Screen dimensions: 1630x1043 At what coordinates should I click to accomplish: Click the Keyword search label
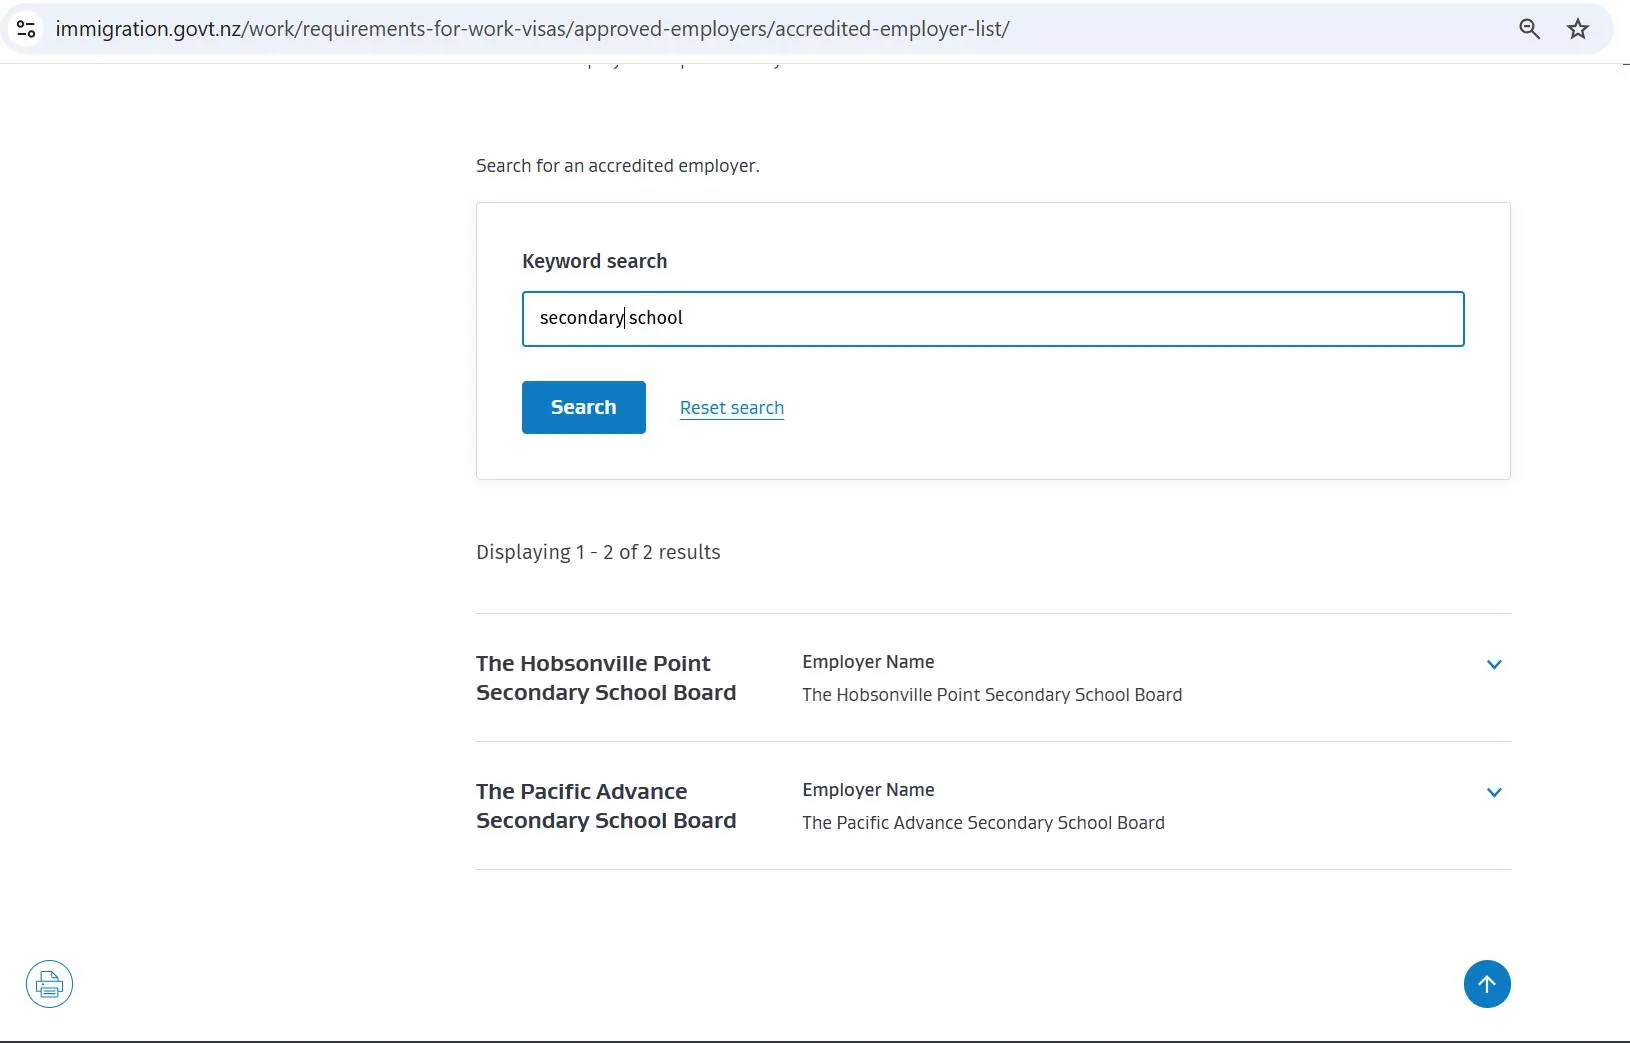[x=594, y=261]
